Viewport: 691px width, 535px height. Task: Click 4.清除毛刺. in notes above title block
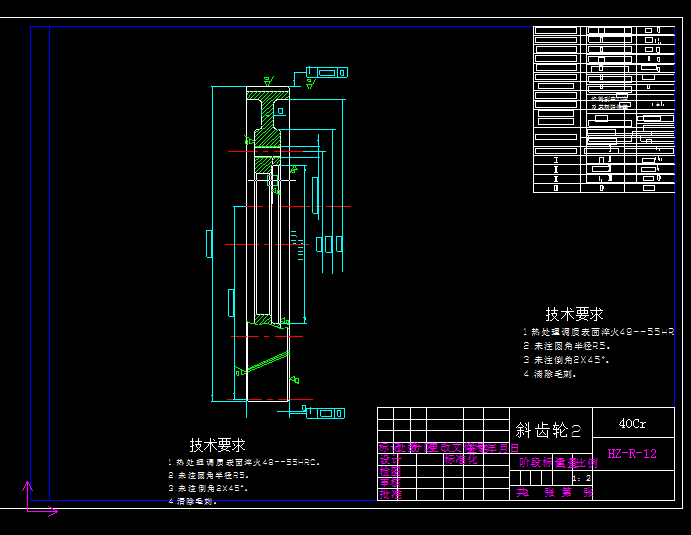pos(550,374)
